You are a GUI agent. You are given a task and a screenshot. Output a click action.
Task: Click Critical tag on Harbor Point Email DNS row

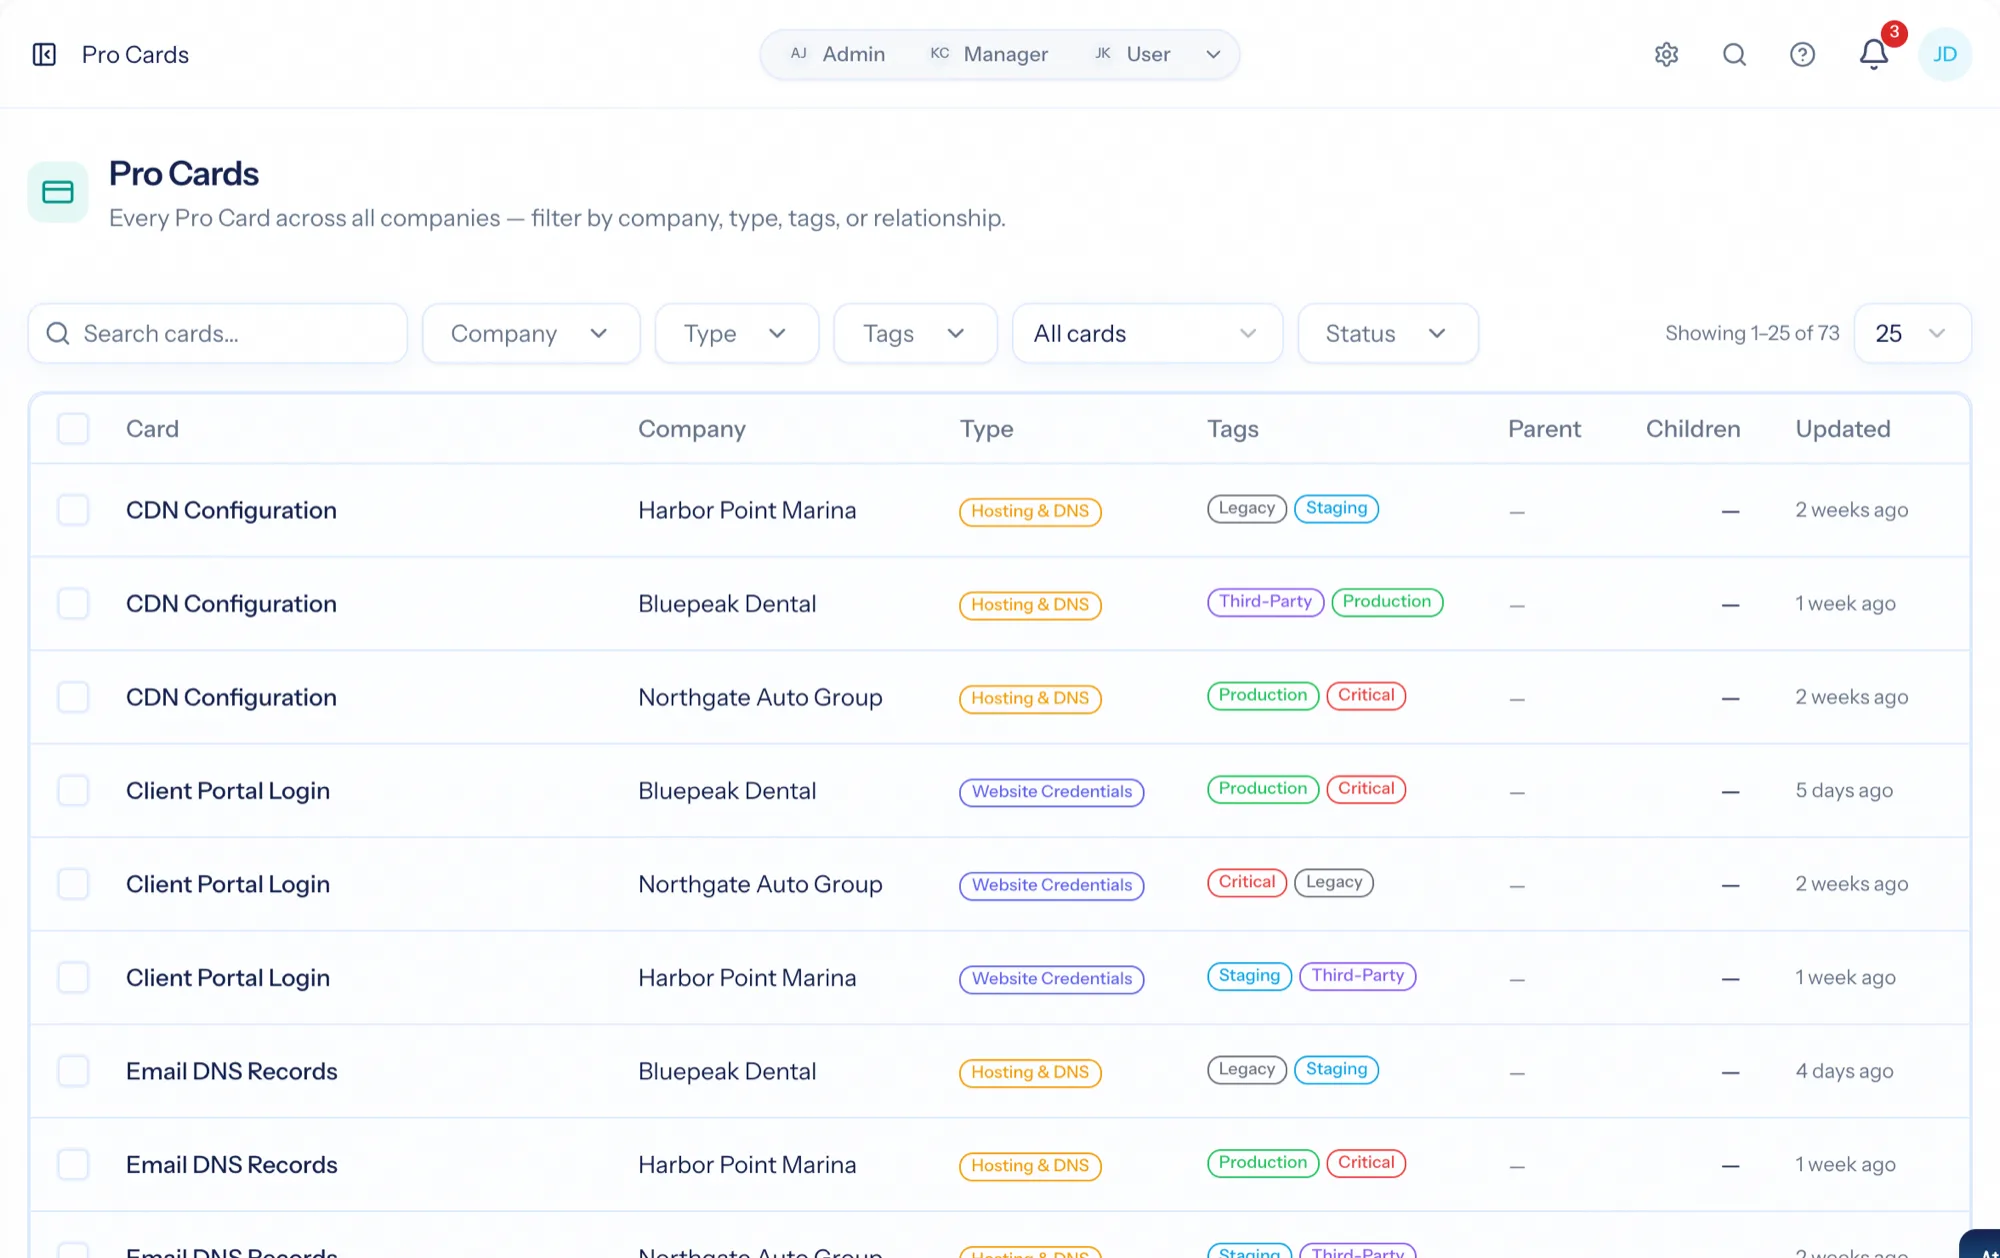tap(1366, 1163)
